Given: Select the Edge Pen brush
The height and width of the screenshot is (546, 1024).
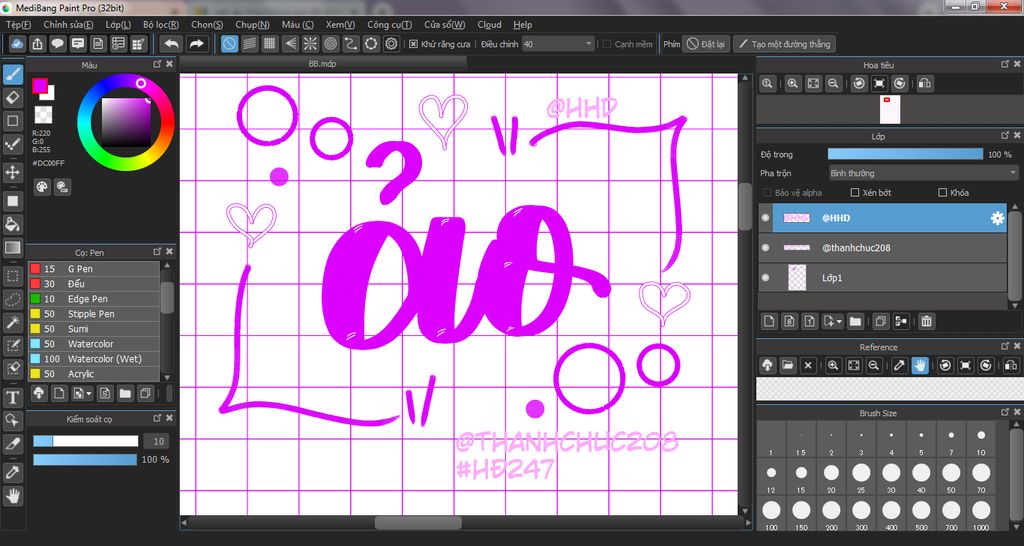Looking at the screenshot, I should click(x=93, y=298).
